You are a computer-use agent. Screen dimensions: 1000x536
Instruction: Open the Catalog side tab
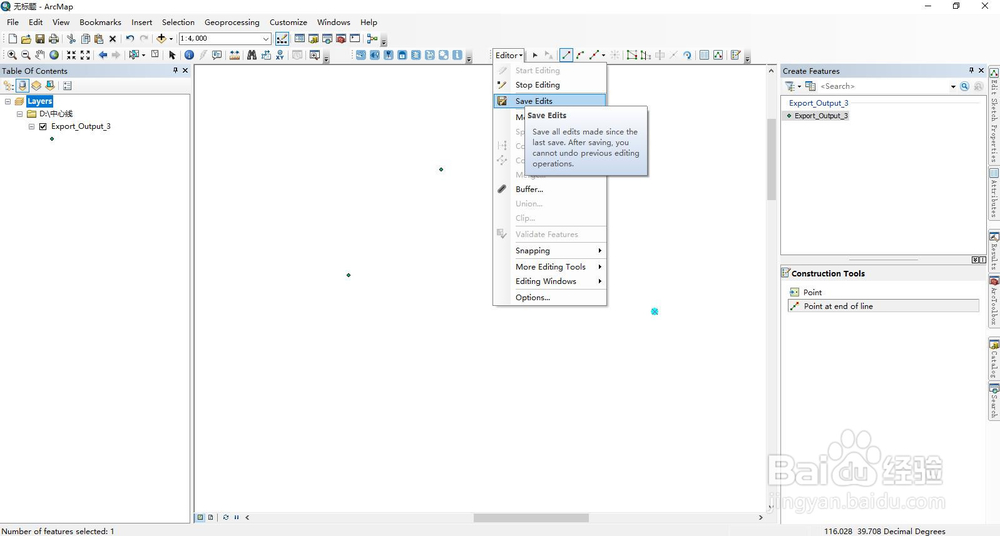(994, 359)
